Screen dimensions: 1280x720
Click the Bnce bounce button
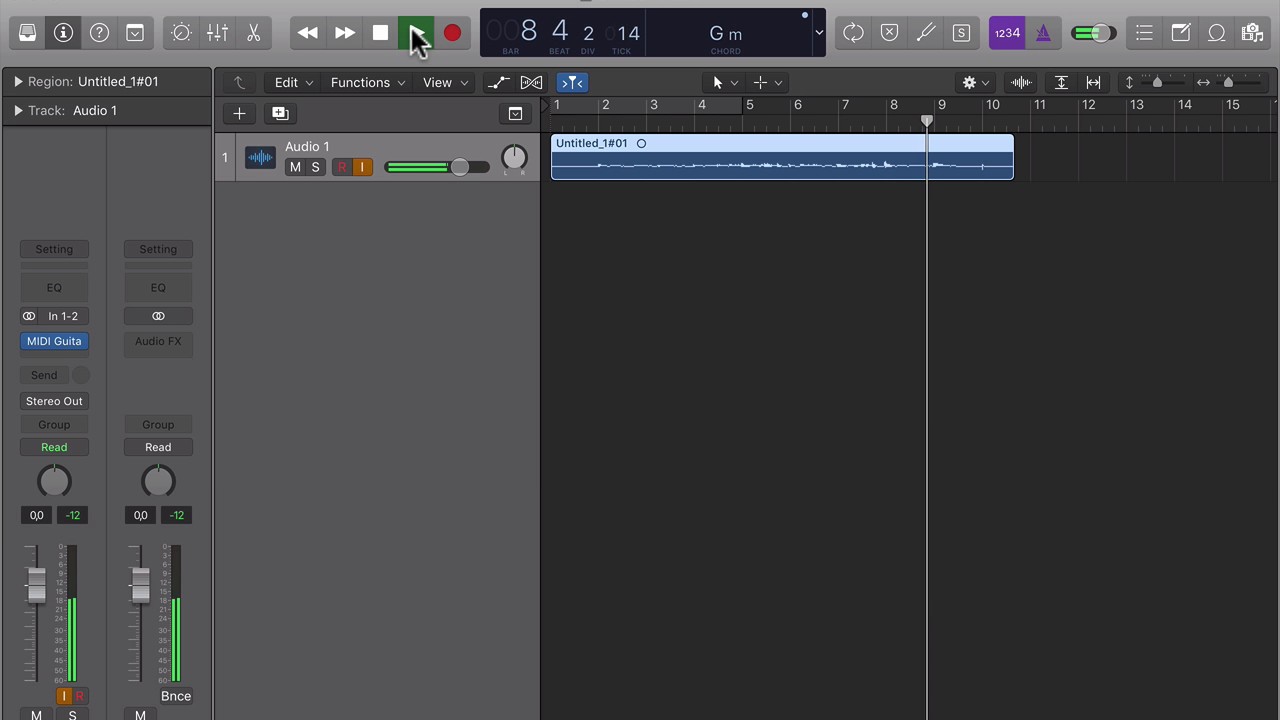[176, 696]
